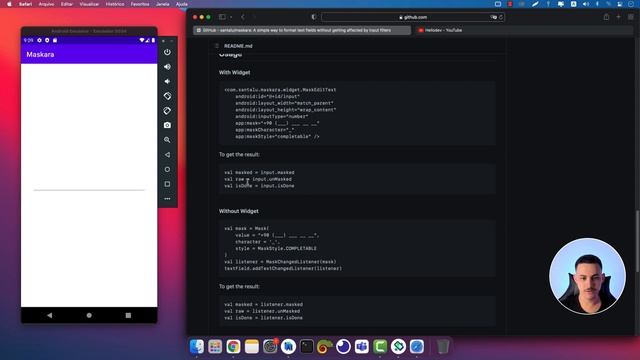Open Camtasia from the Dock

point(380,347)
